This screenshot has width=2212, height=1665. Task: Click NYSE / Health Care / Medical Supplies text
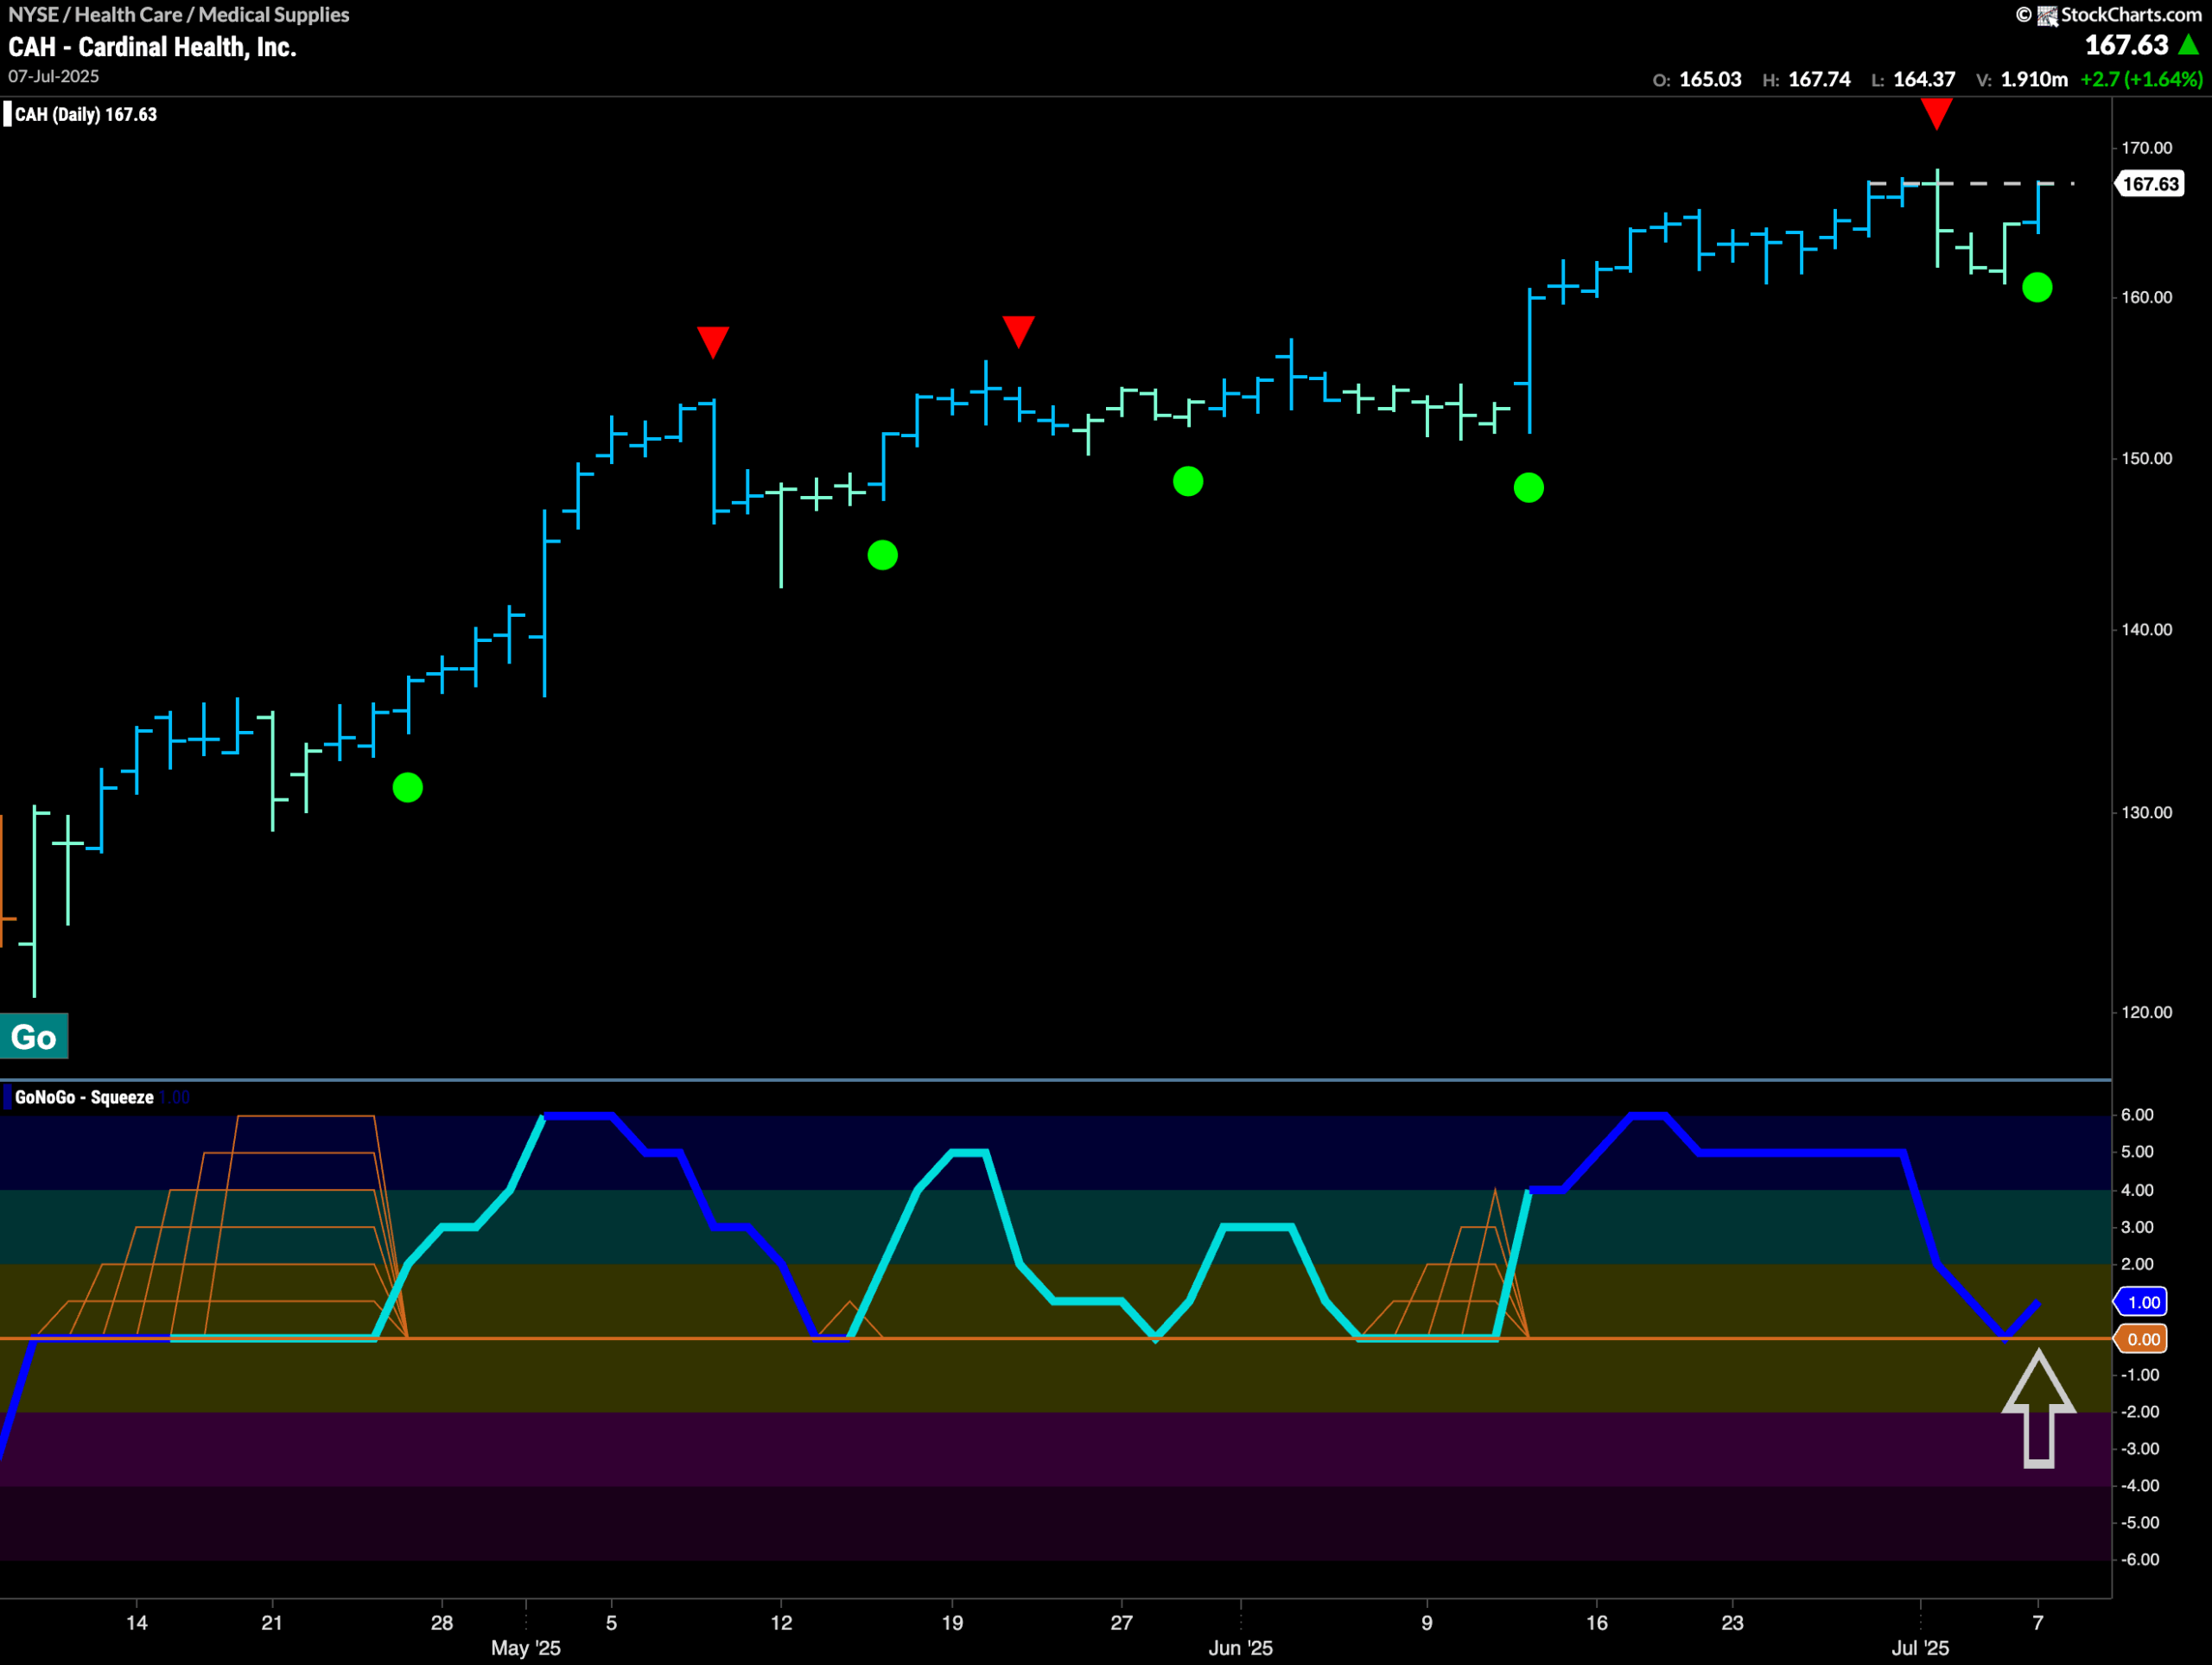click(x=179, y=14)
